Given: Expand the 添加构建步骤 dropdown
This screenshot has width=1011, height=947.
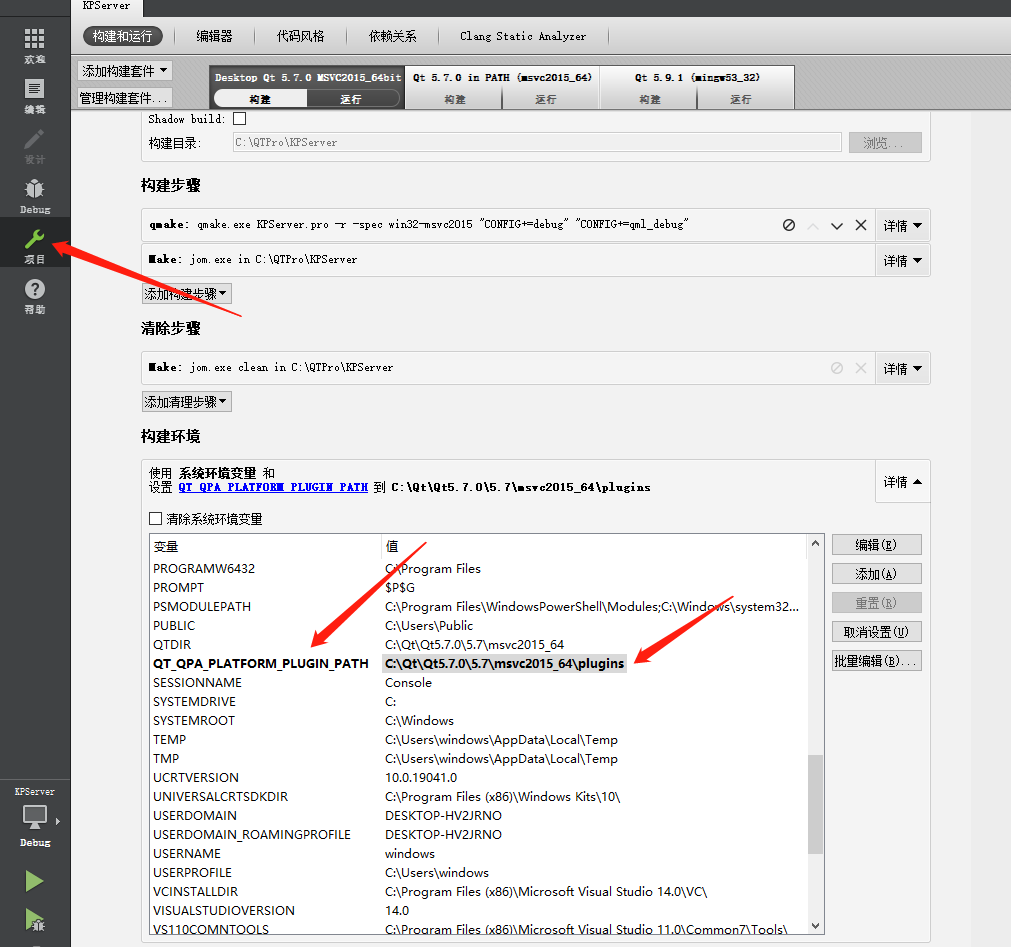Looking at the screenshot, I should pos(186,293).
